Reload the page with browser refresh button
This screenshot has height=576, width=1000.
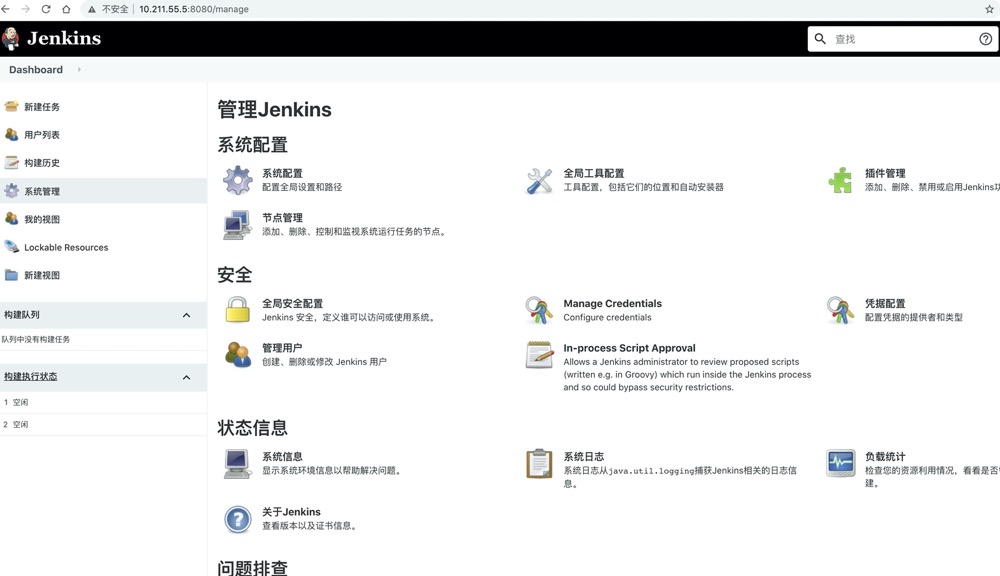(46, 9)
